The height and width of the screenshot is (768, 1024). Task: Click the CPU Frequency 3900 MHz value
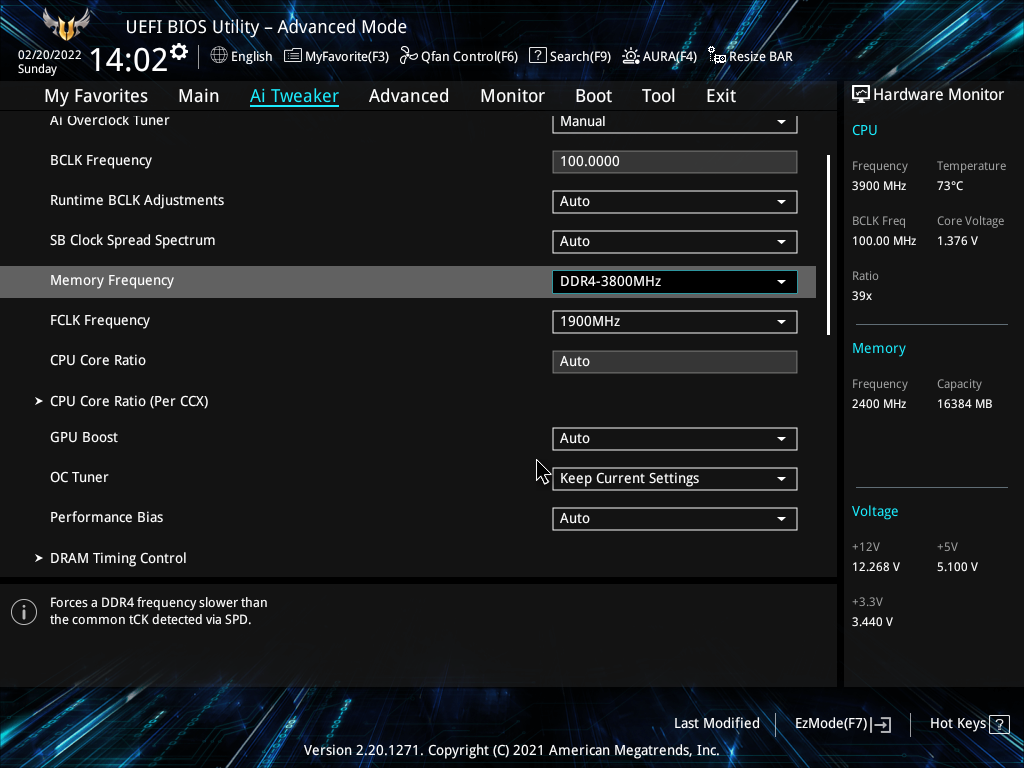tap(879, 186)
